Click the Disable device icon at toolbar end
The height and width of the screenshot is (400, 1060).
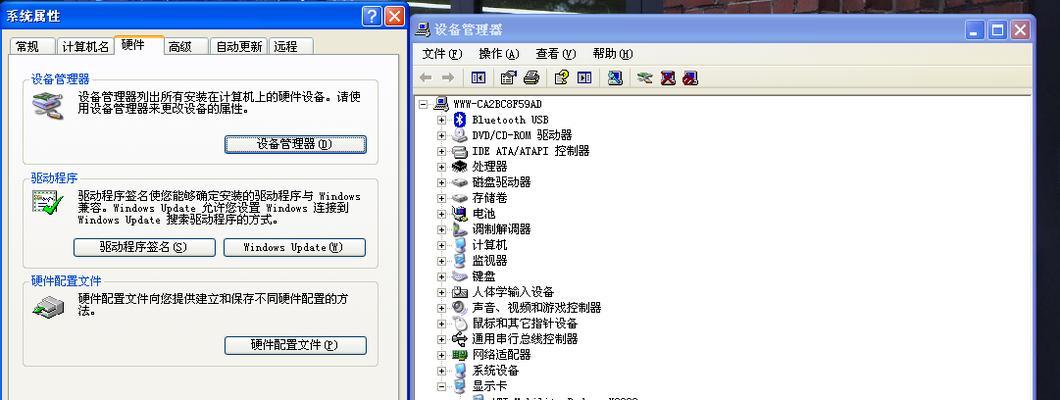click(690, 78)
